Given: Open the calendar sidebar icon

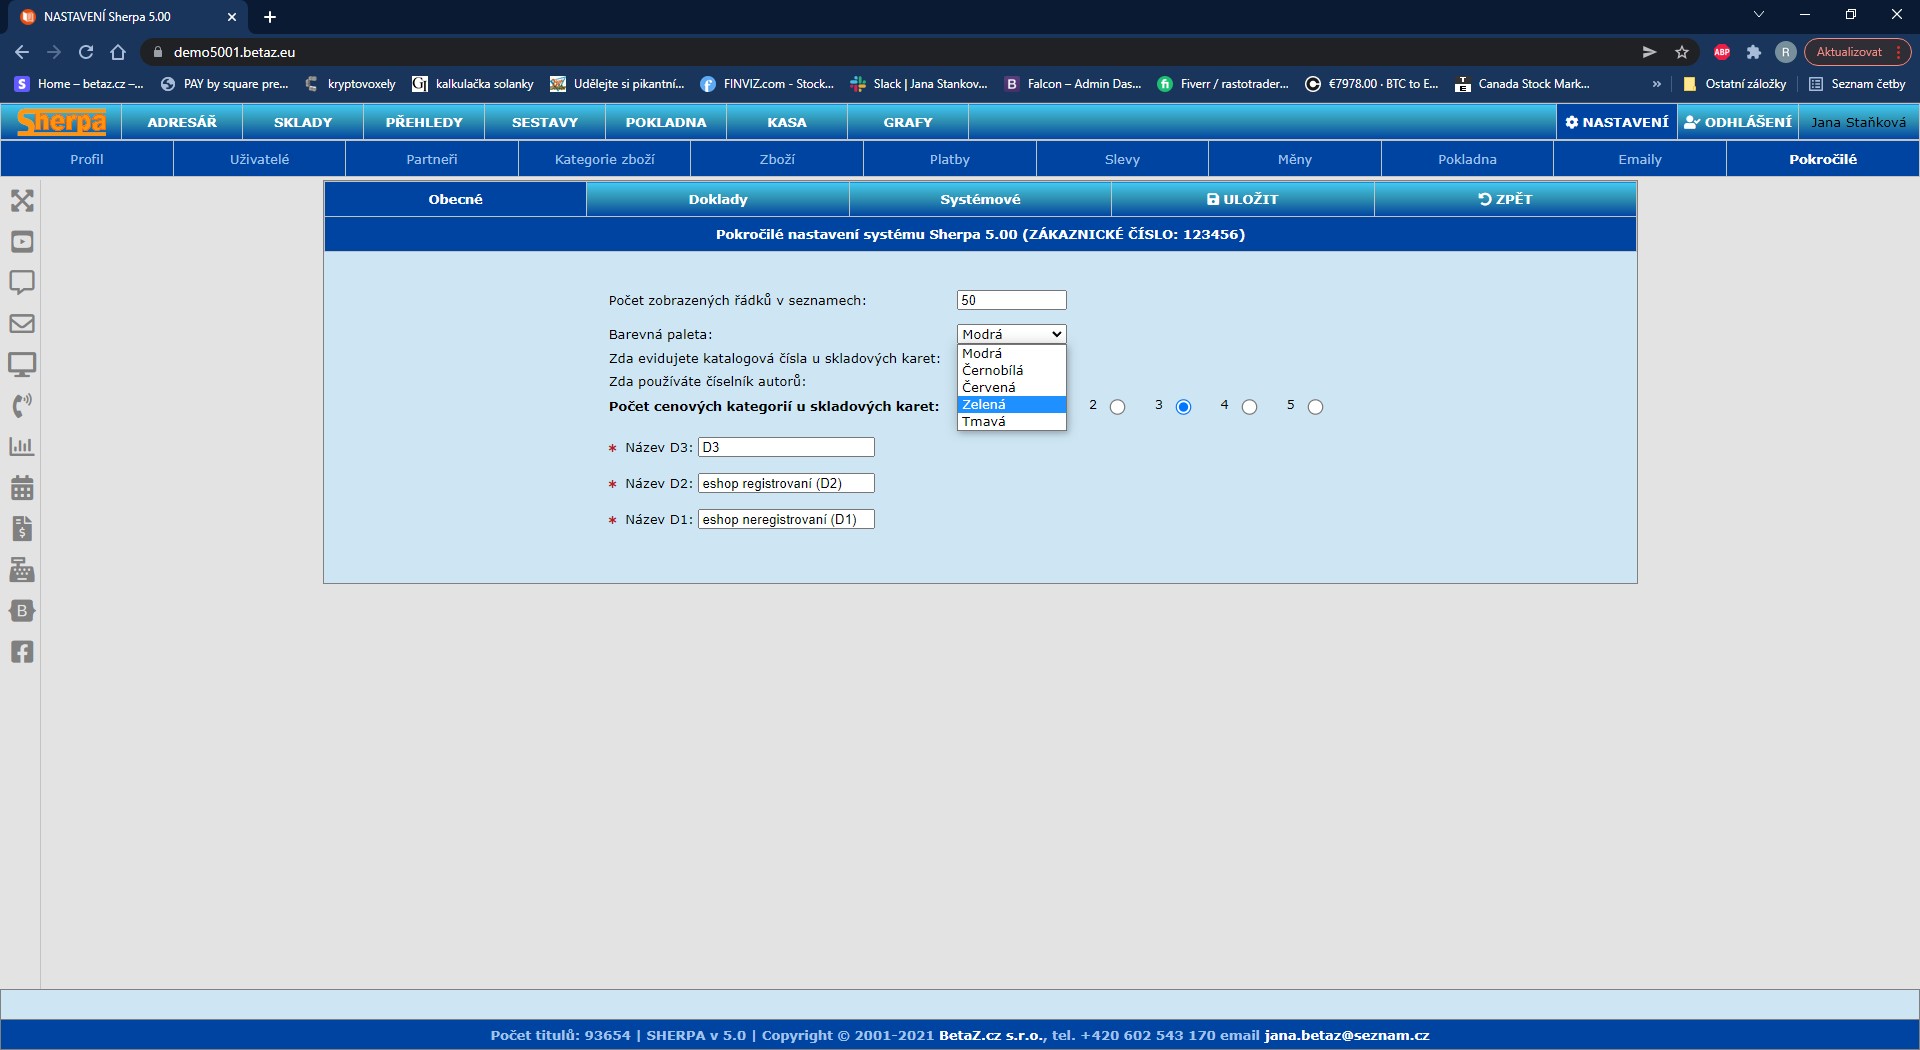Looking at the screenshot, I should (x=22, y=488).
